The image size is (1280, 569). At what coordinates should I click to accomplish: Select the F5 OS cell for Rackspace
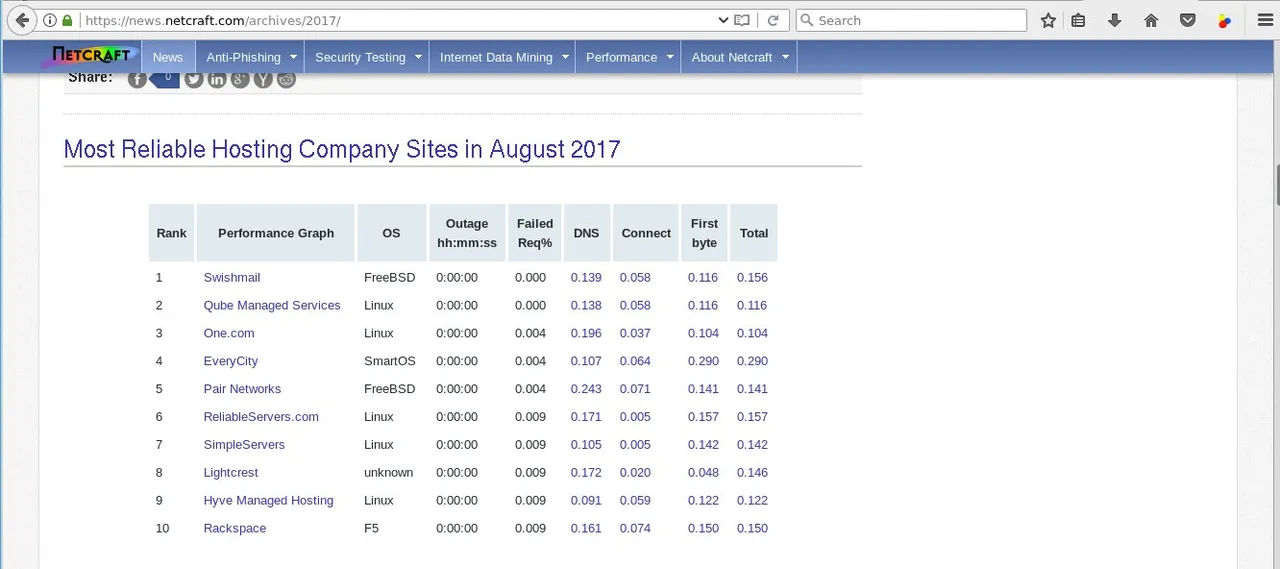(x=371, y=529)
